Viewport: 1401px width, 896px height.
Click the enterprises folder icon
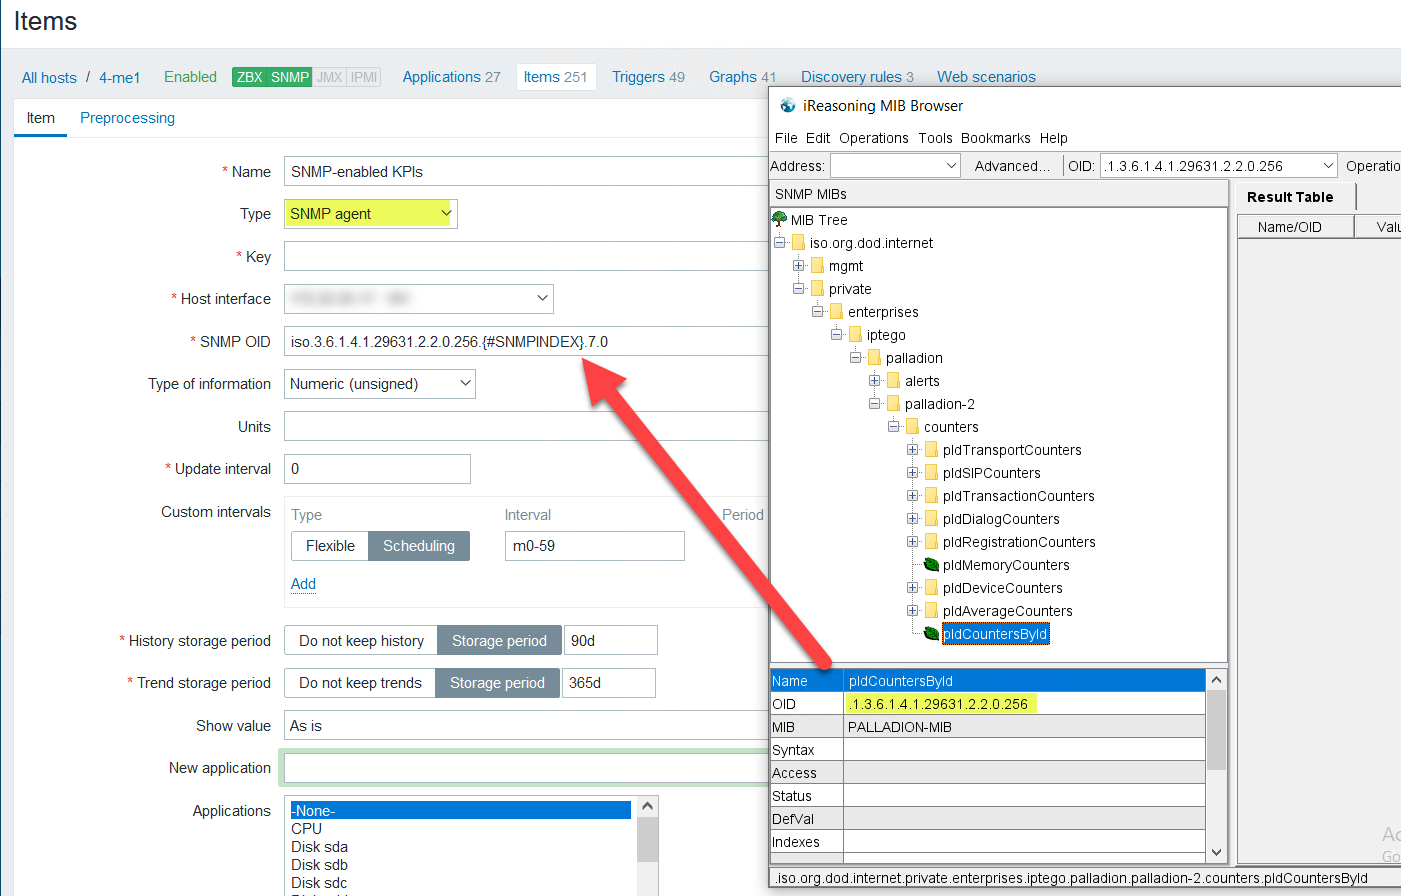835,312
